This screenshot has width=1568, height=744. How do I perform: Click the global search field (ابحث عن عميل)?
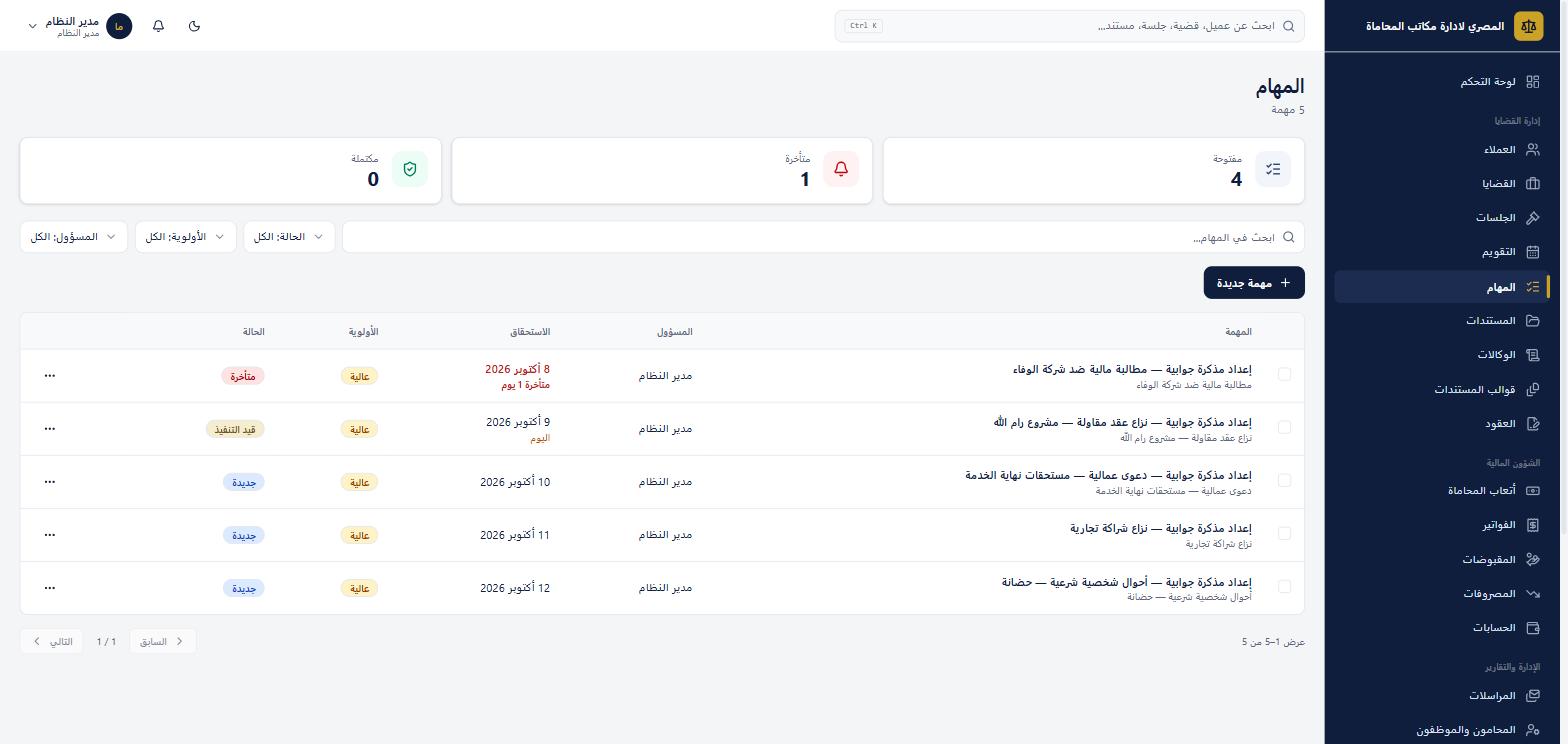click(x=1069, y=26)
